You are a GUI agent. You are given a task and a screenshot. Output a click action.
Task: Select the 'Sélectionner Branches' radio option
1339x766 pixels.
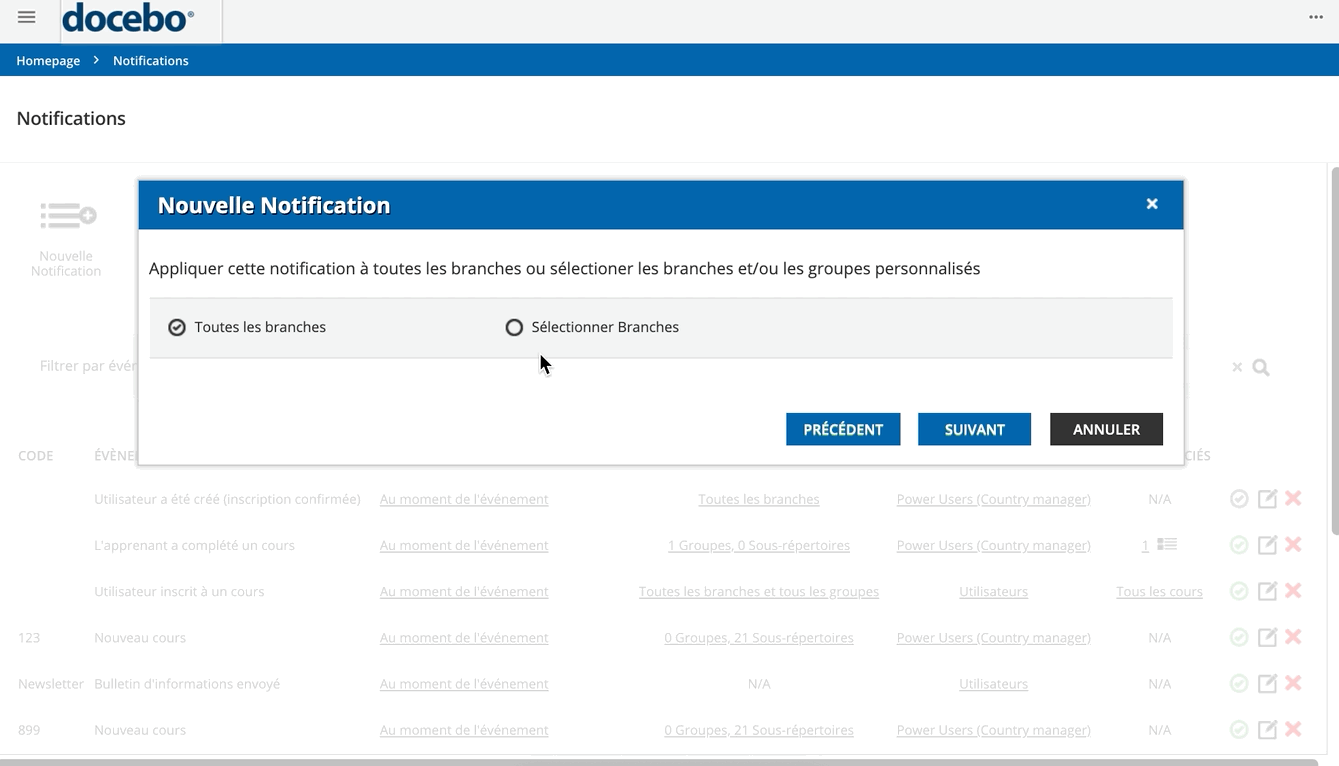click(514, 328)
